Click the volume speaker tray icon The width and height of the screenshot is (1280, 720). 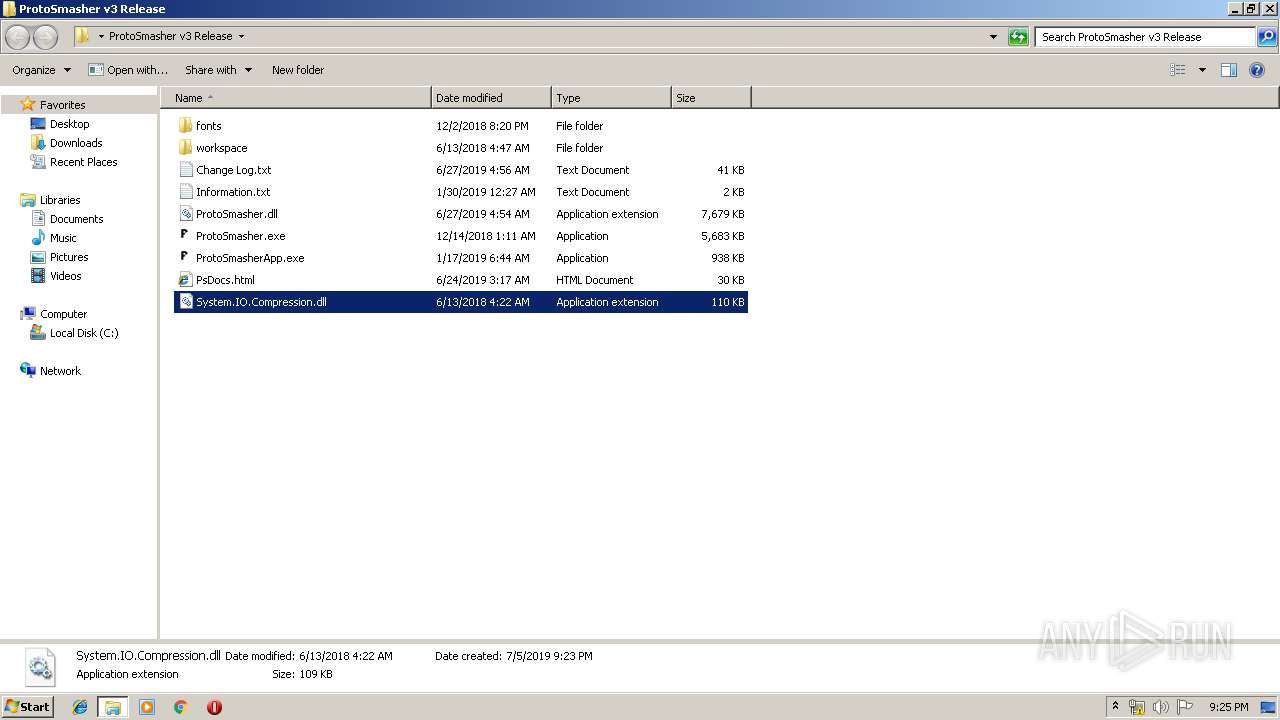pos(1161,707)
